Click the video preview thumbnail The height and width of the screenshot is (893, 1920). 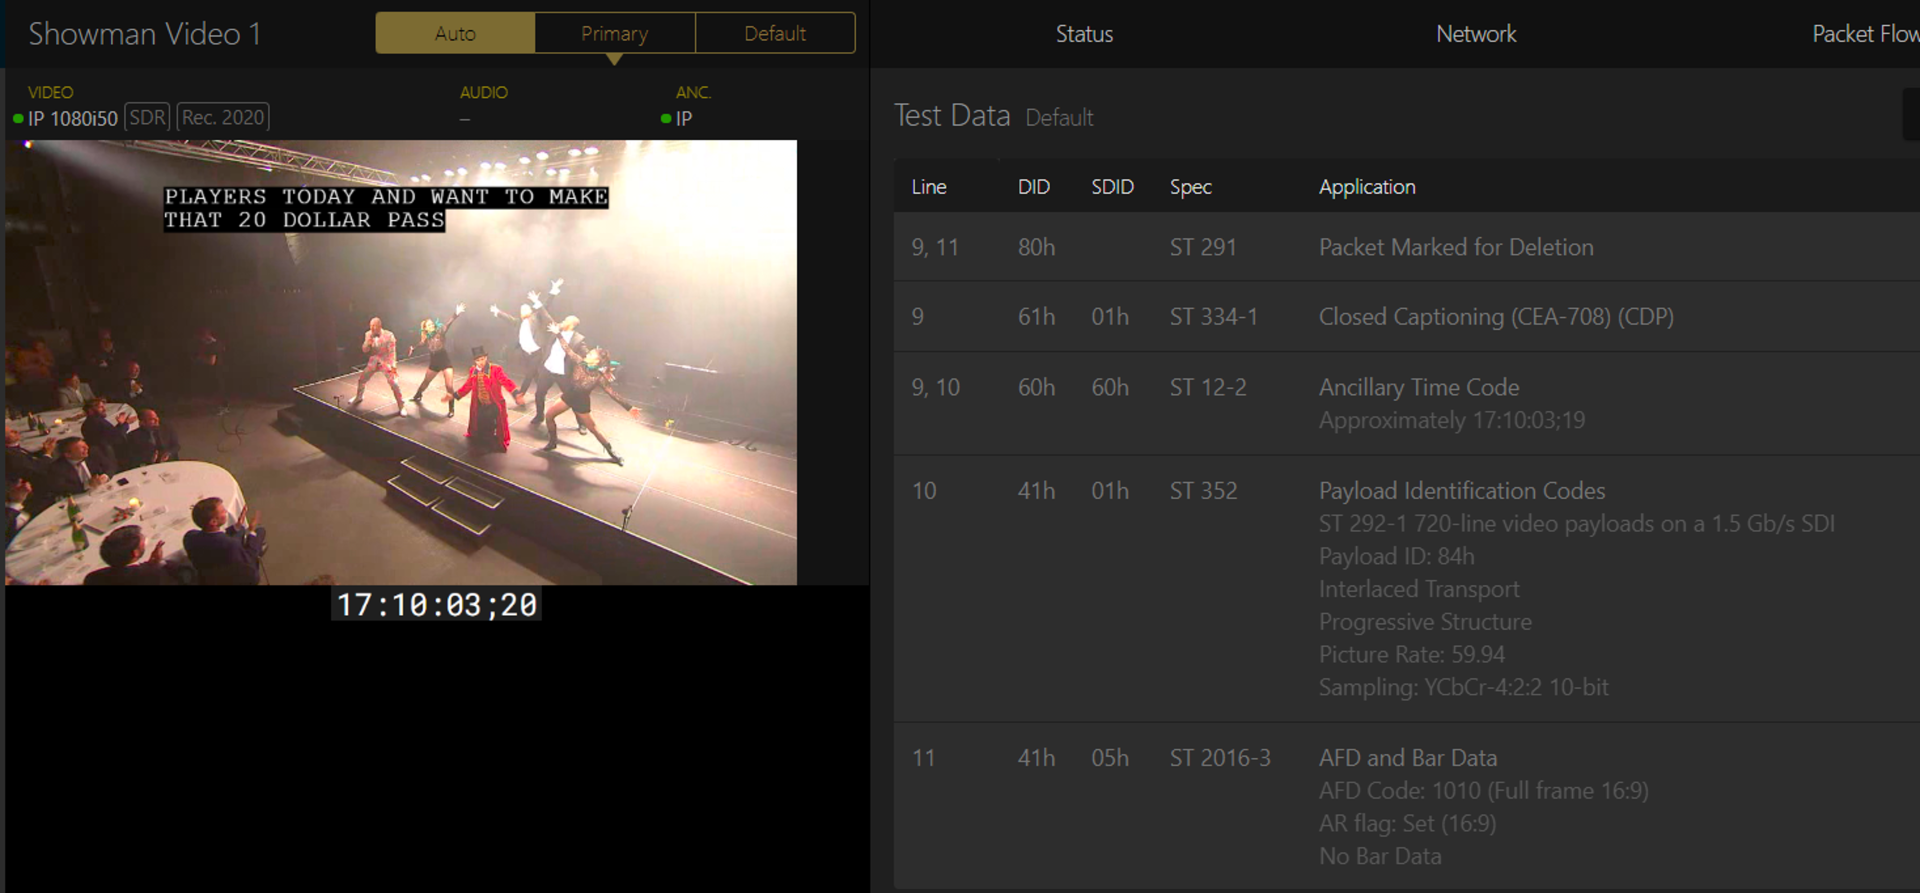[x=401, y=362]
